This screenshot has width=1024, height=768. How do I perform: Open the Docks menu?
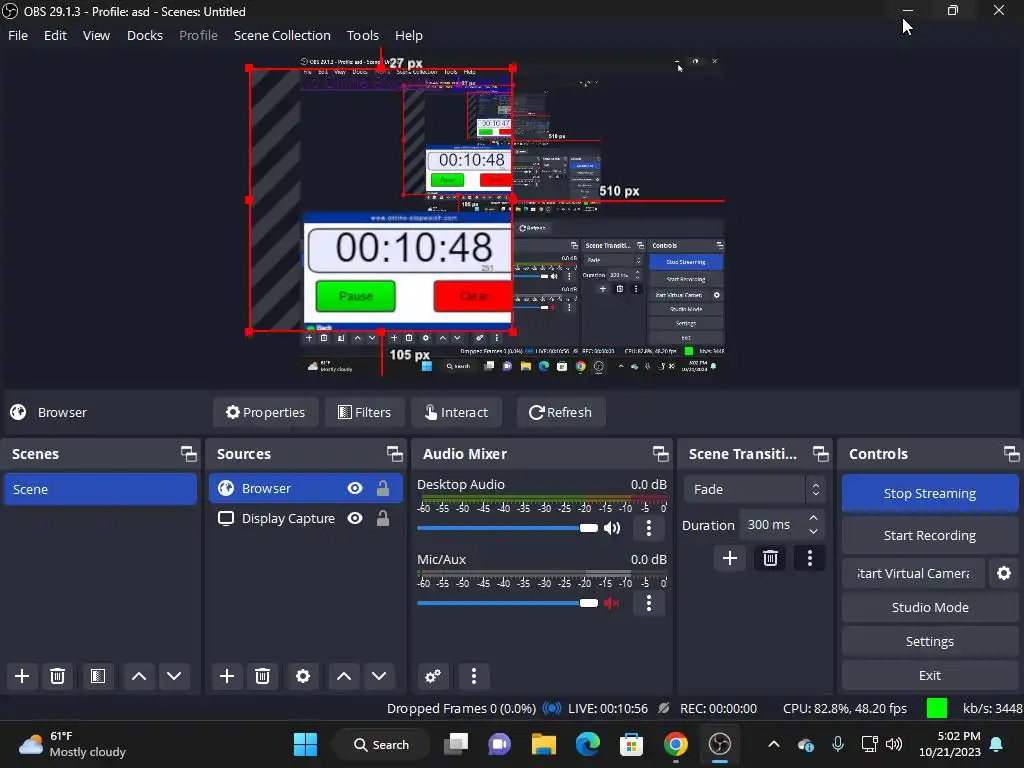pyautogui.click(x=144, y=35)
